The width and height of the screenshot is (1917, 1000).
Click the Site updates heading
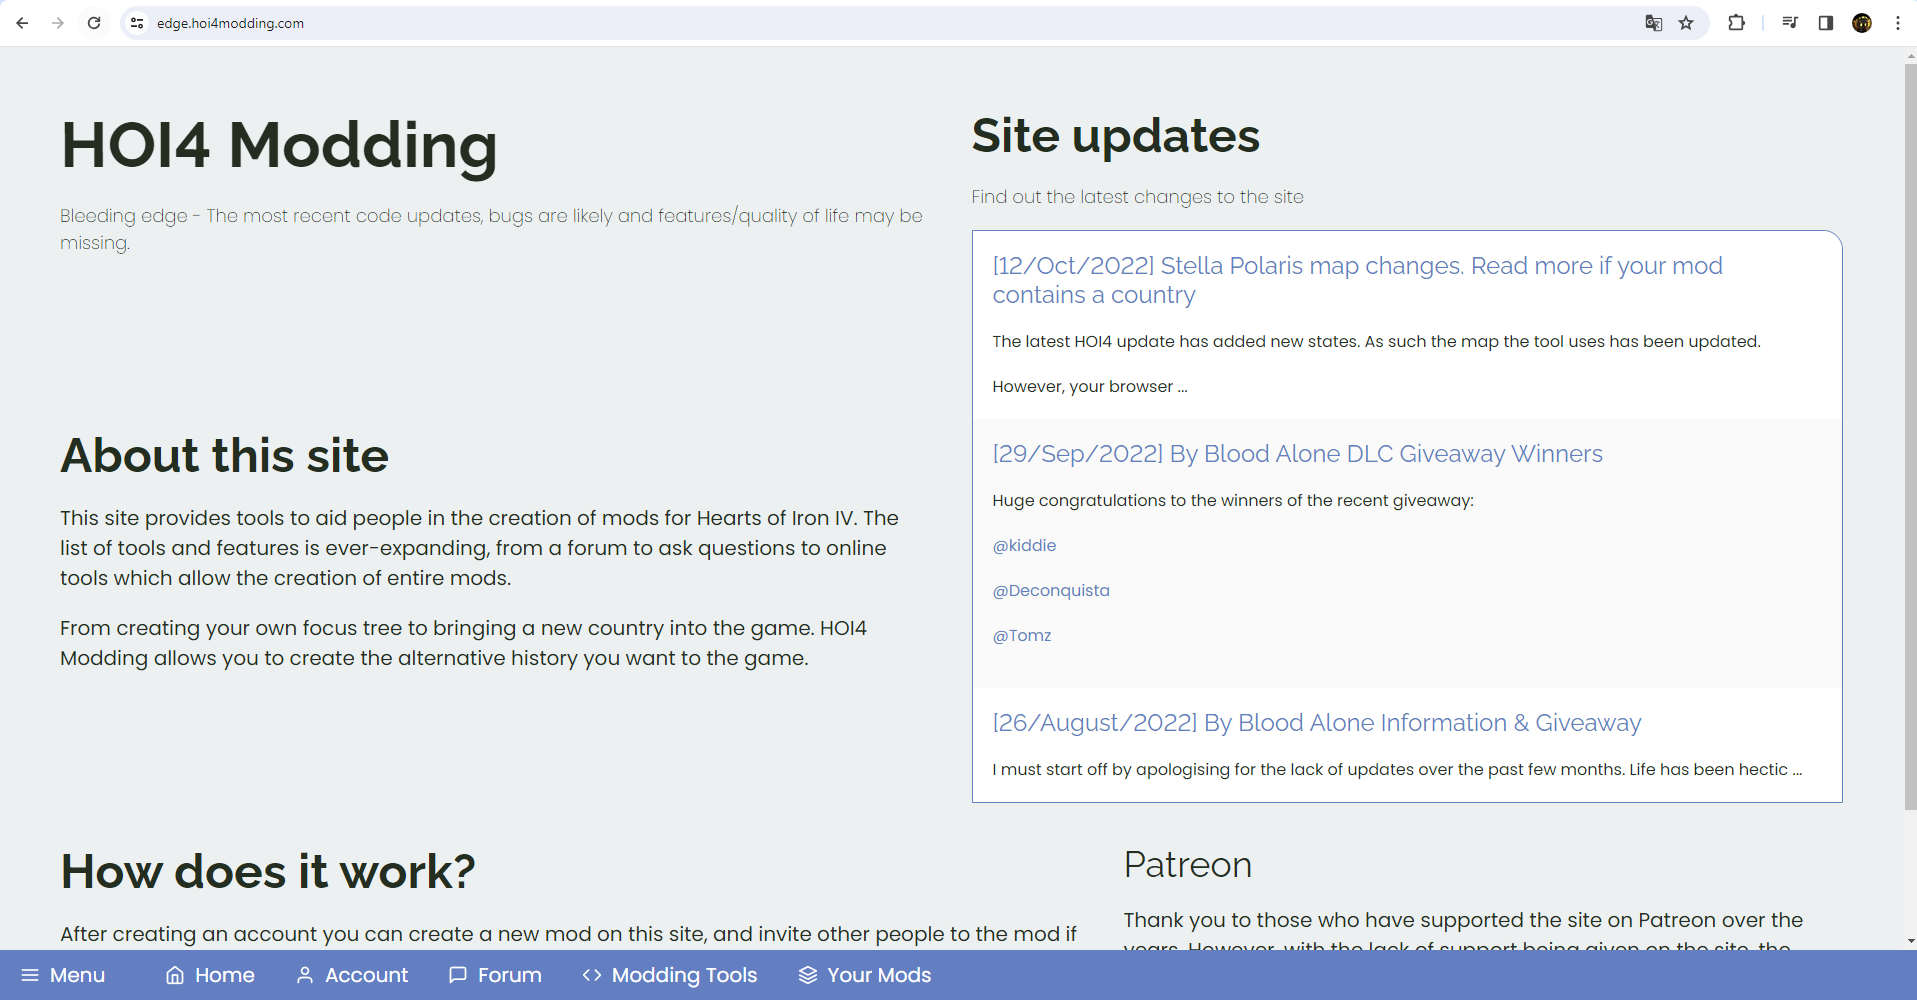tap(1115, 136)
